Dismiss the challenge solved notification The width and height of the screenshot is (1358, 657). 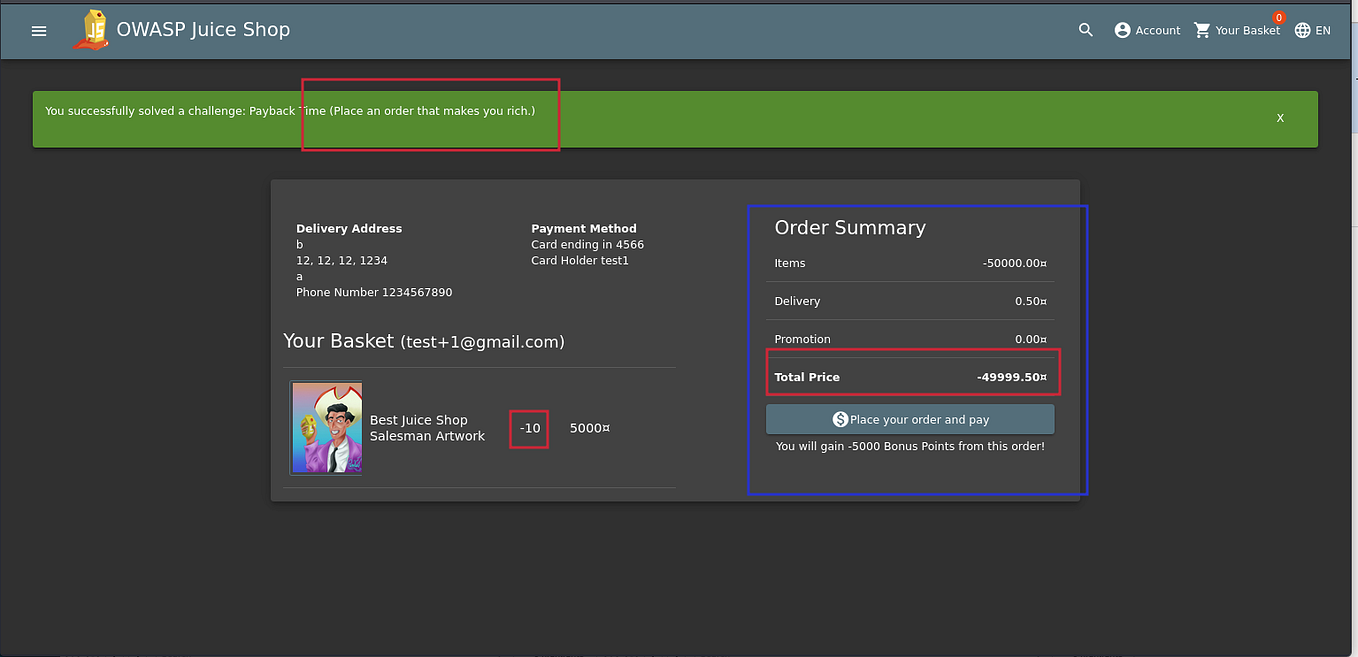pyautogui.click(x=1280, y=117)
